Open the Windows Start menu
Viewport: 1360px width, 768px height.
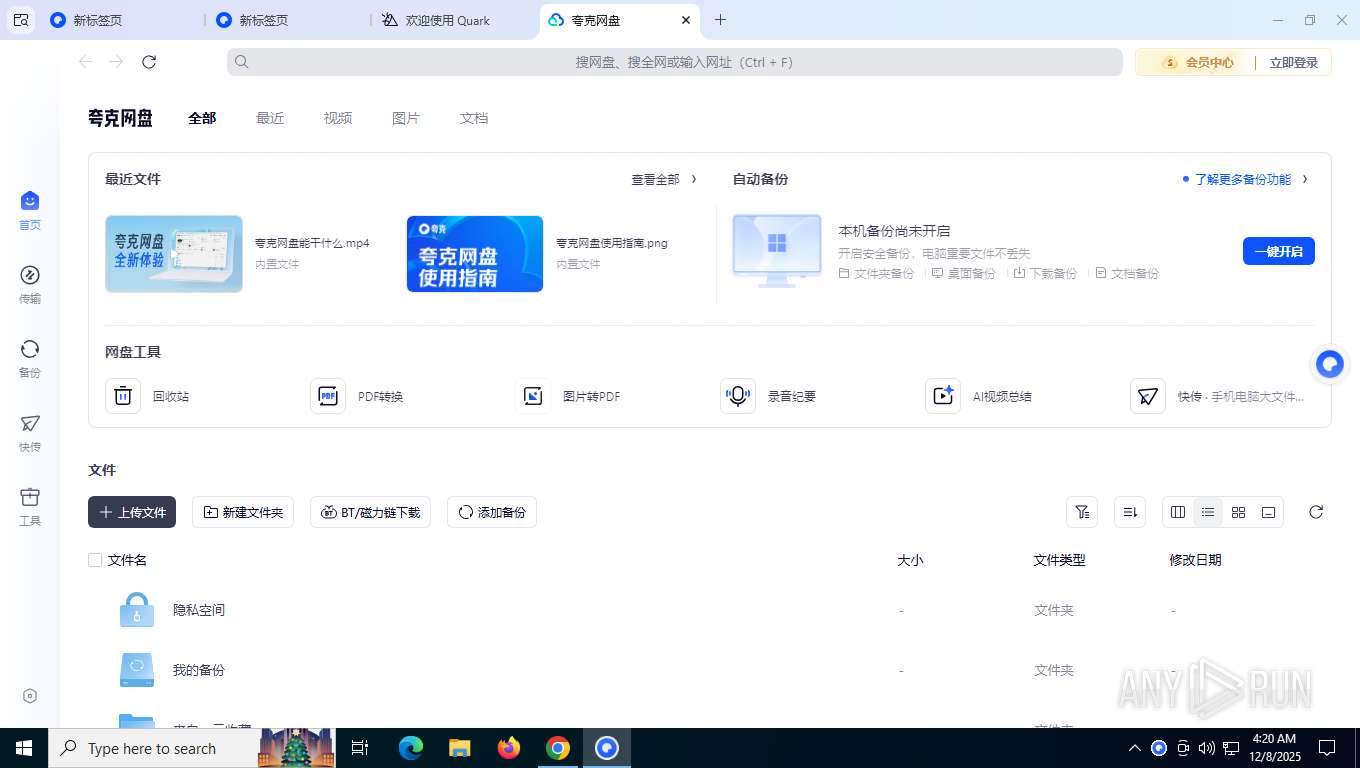coord(24,748)
